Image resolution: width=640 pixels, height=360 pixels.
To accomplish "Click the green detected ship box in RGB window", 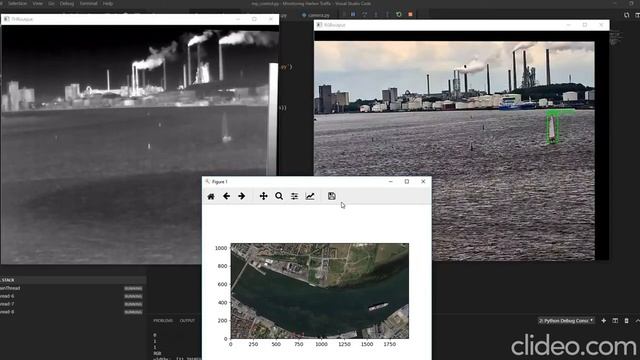I will click(x=552, y=128).
